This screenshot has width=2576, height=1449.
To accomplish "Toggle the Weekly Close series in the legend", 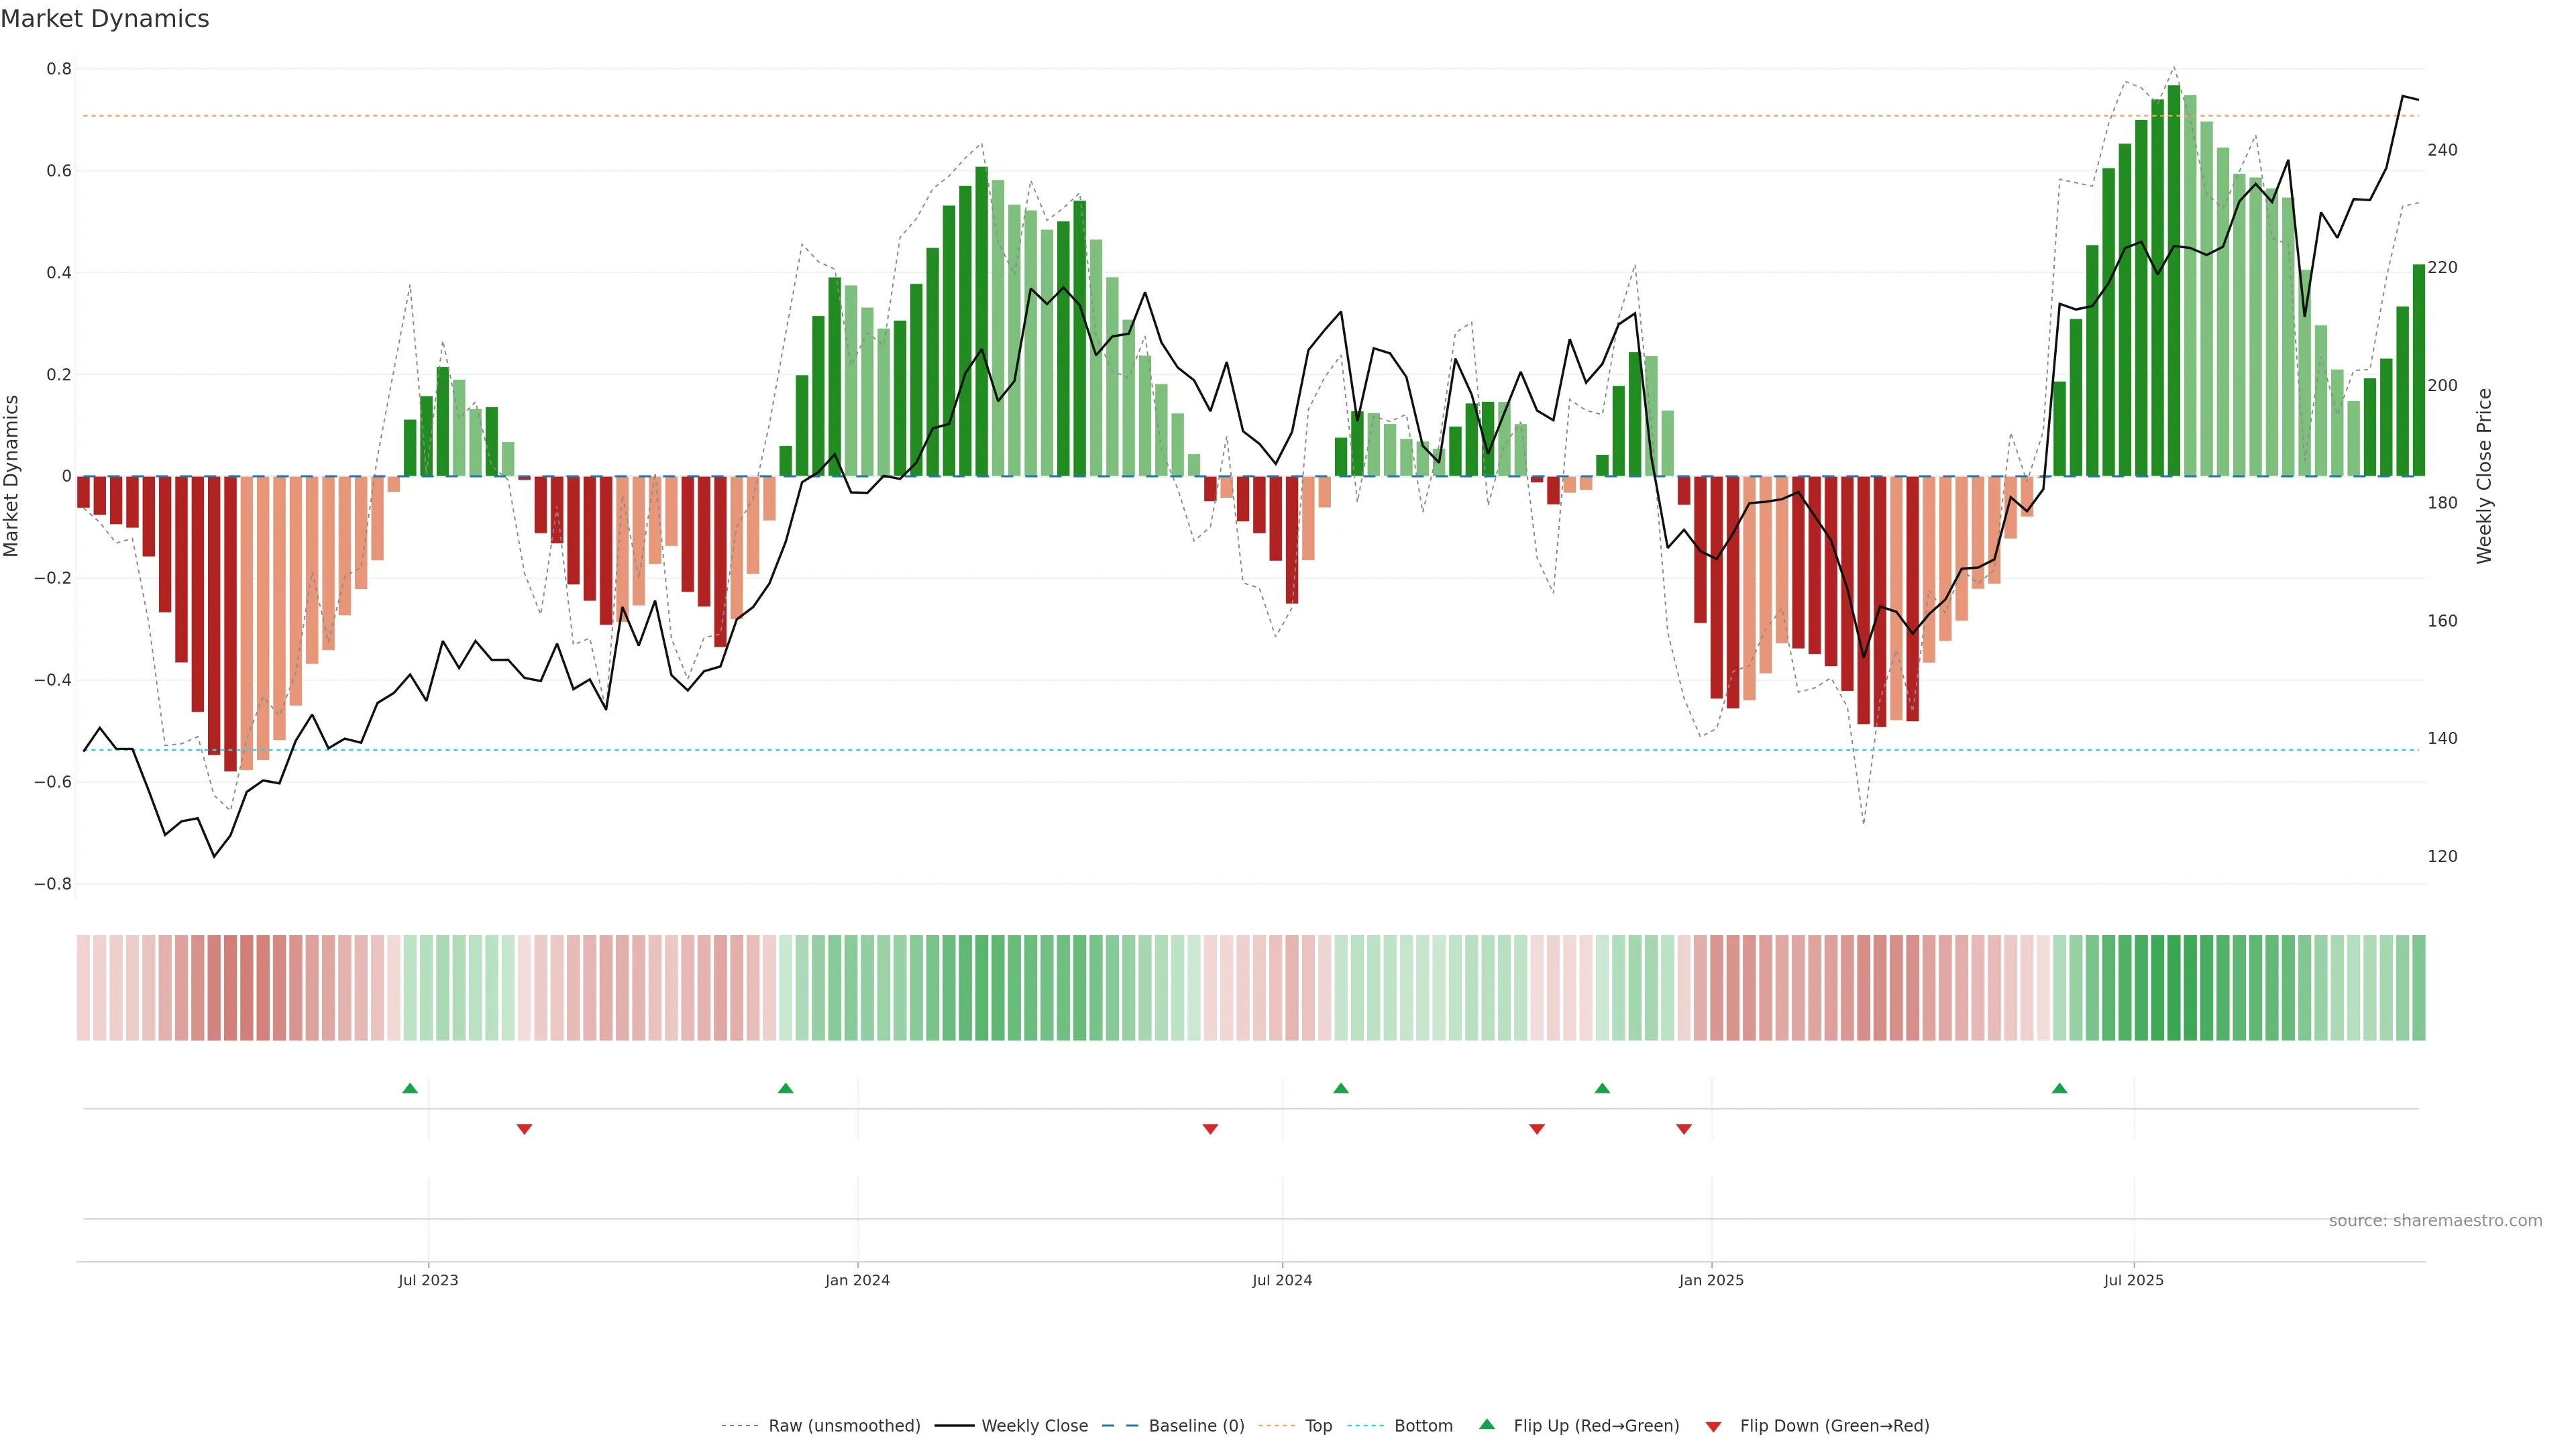I will click(x=1034, y=1426).
